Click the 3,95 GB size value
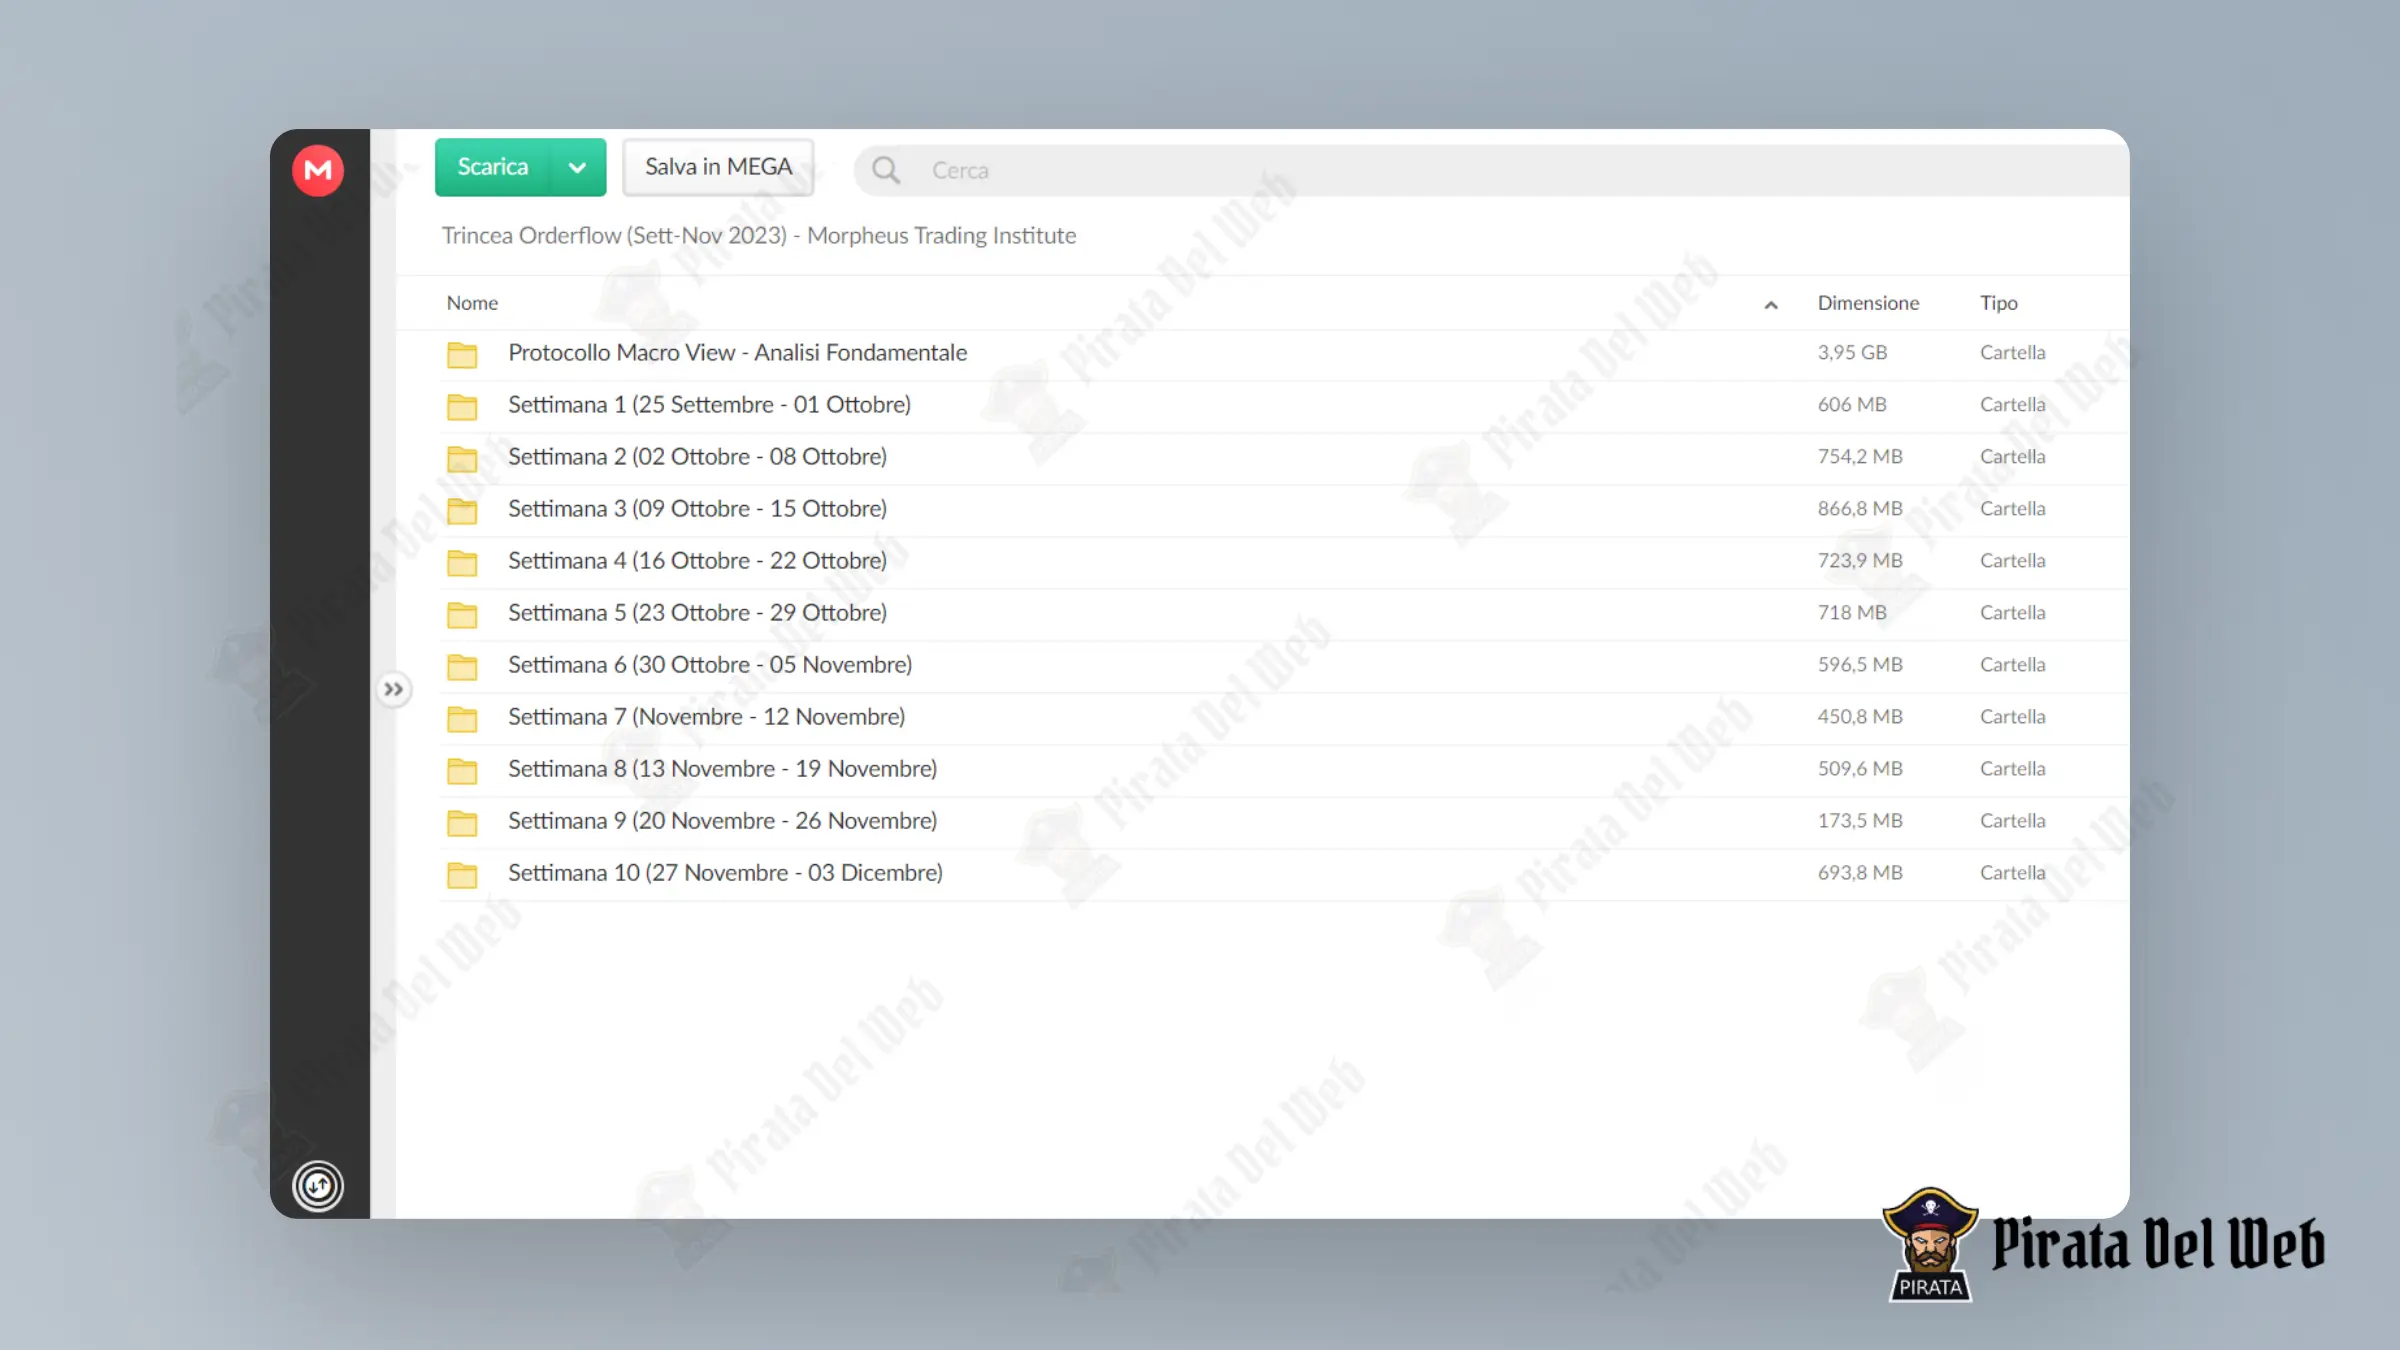Image resolution: width=2400 pixels, height=1350 pixels. (x=1852, y=353)
